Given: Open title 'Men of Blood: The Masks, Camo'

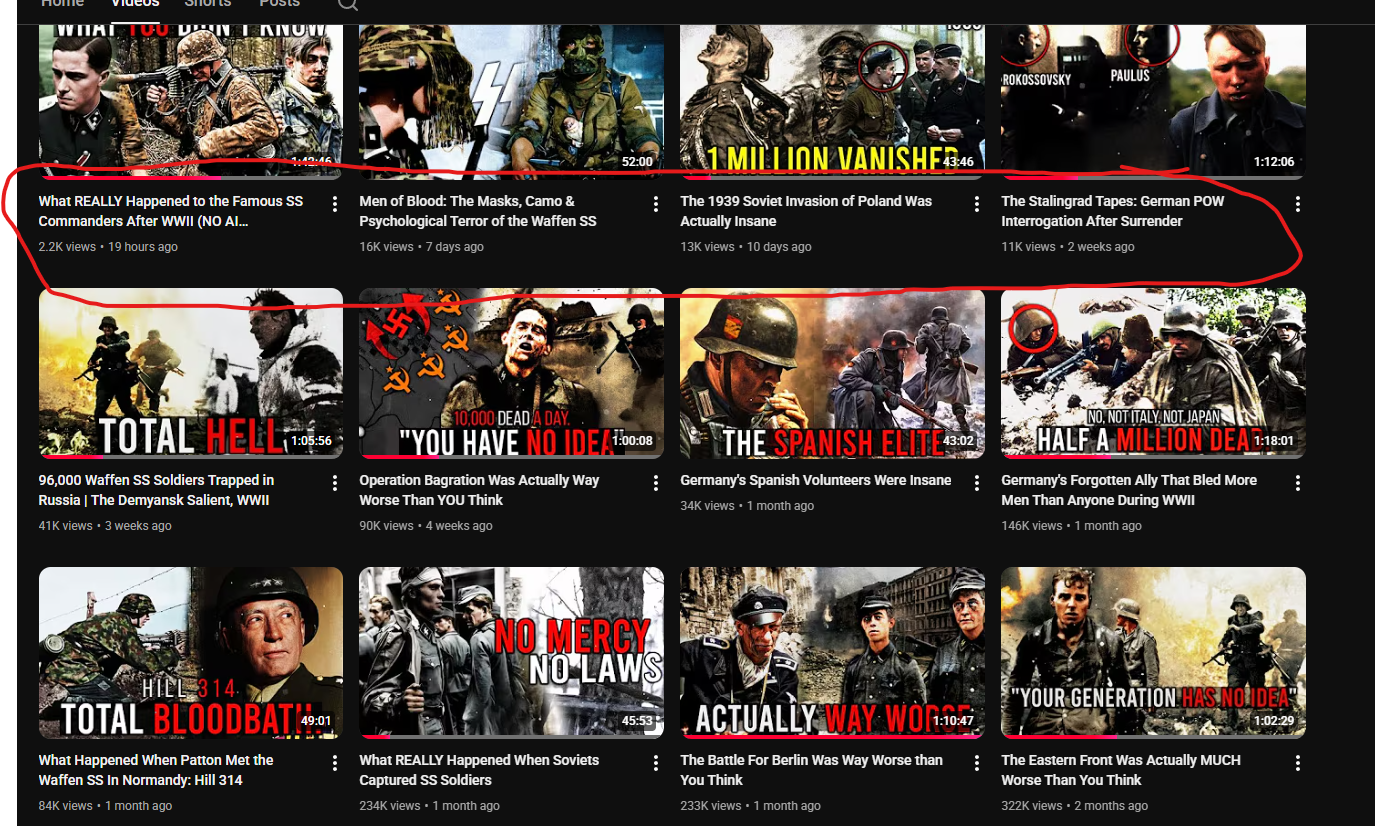Looking at the screenshot, I should 478,211.
